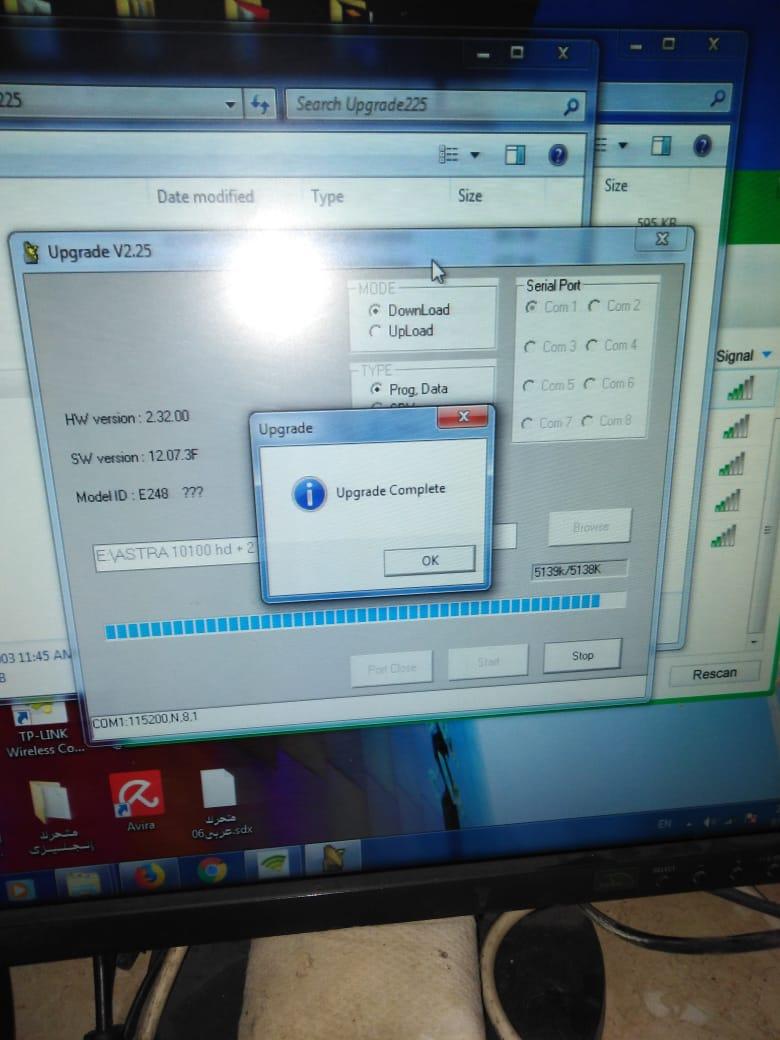Close the Upgrade Complete message box
The width and height of the screenshot is (780, 1040).
[463, 417]
